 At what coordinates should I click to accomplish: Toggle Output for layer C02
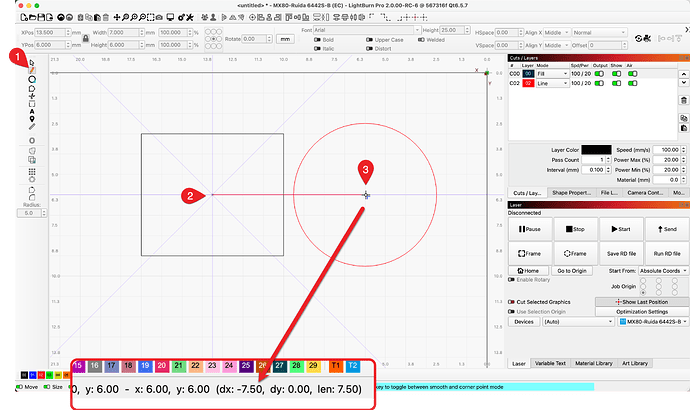[599, 83]
